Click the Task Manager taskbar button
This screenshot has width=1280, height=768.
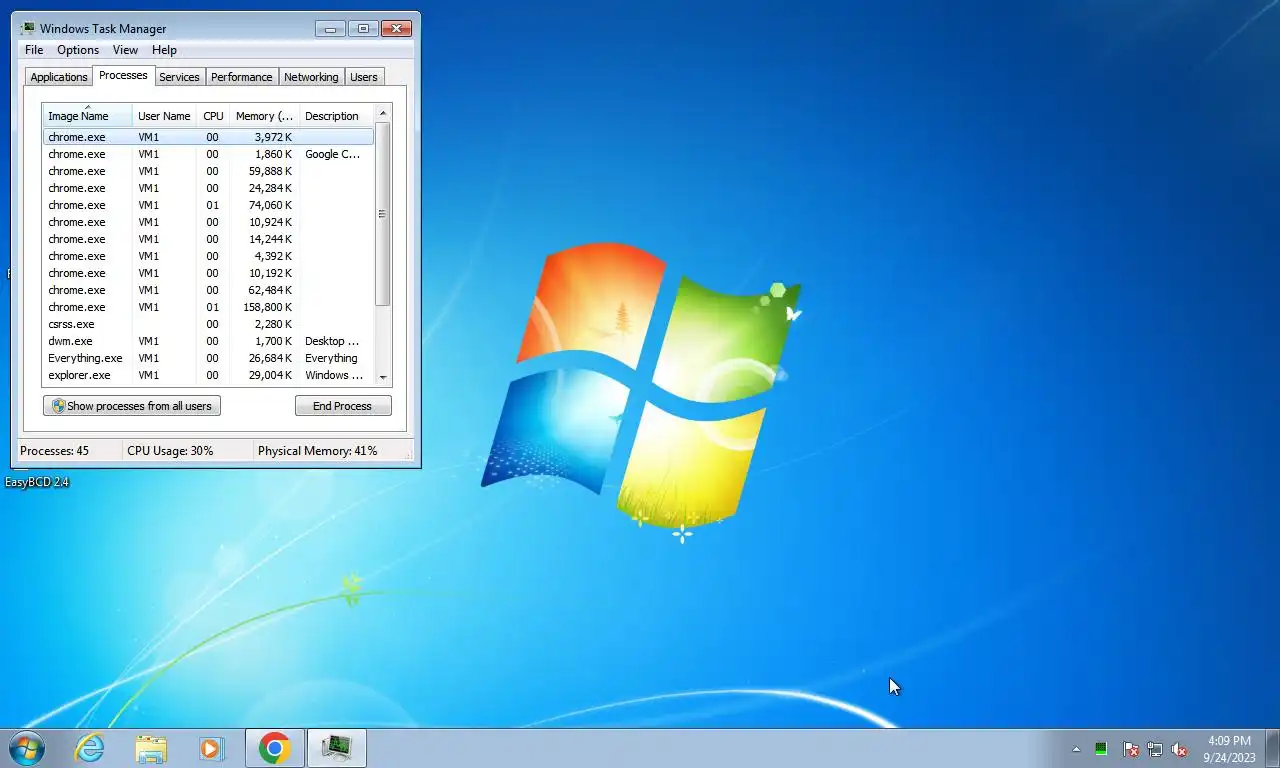[337, 748]
